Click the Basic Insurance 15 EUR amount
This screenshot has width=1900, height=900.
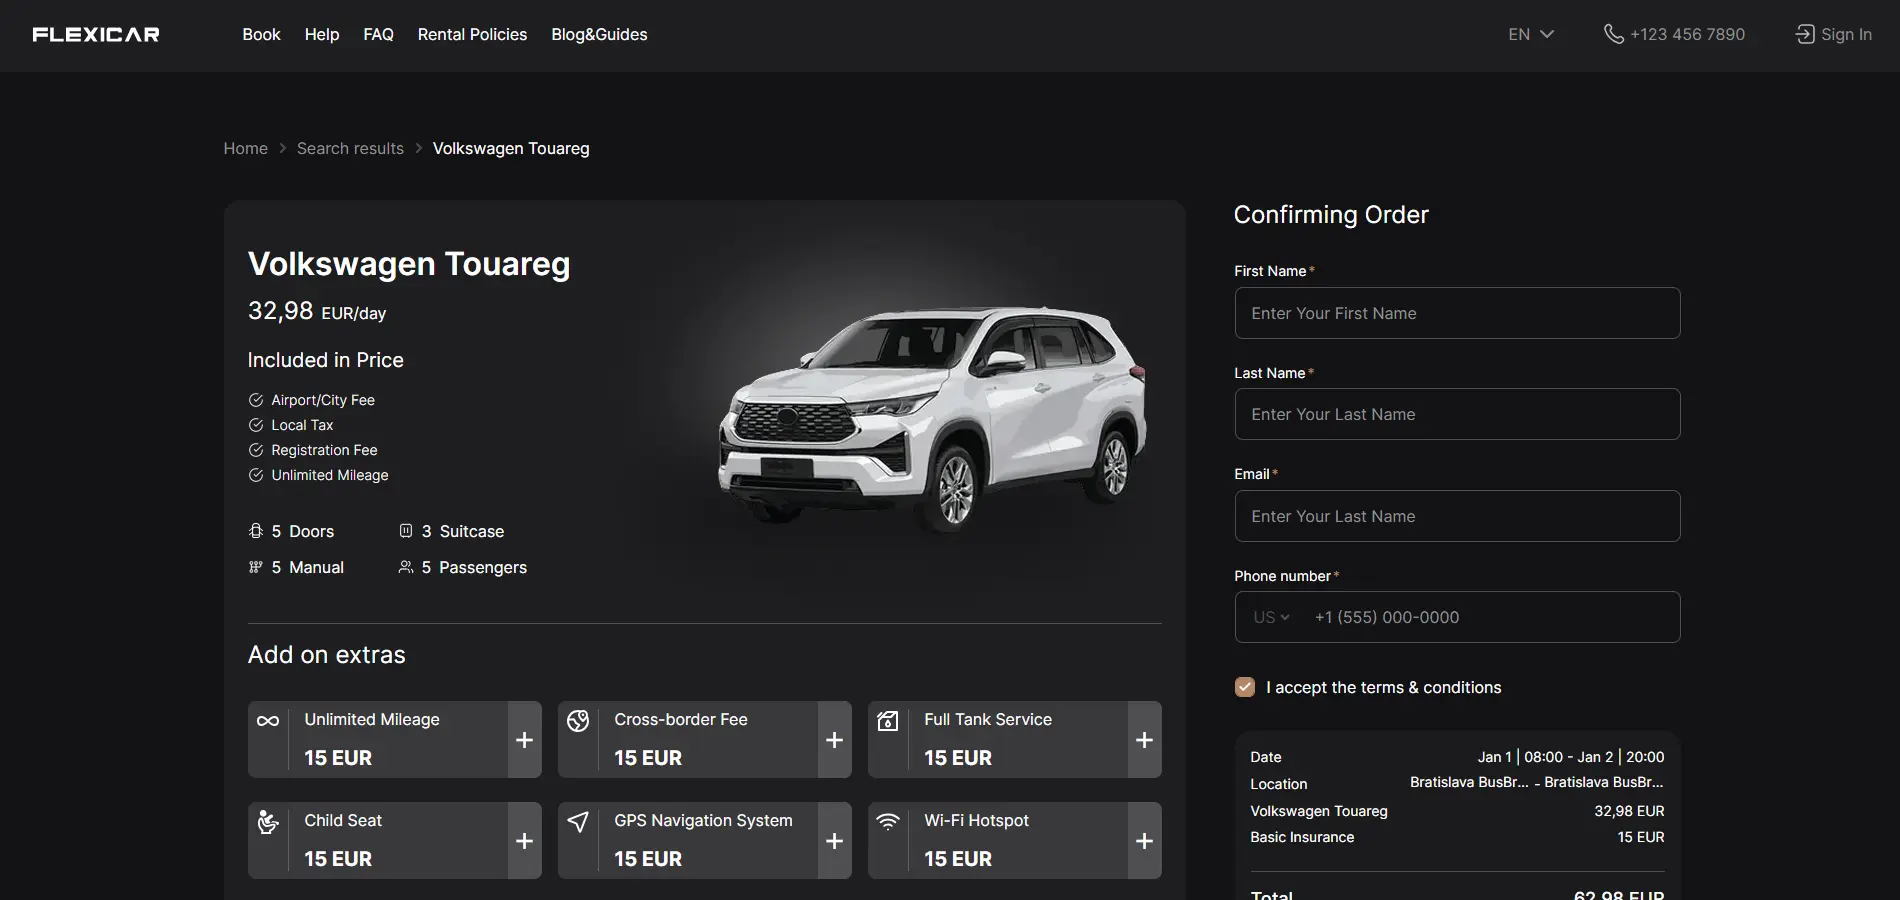coord(1641,837)
